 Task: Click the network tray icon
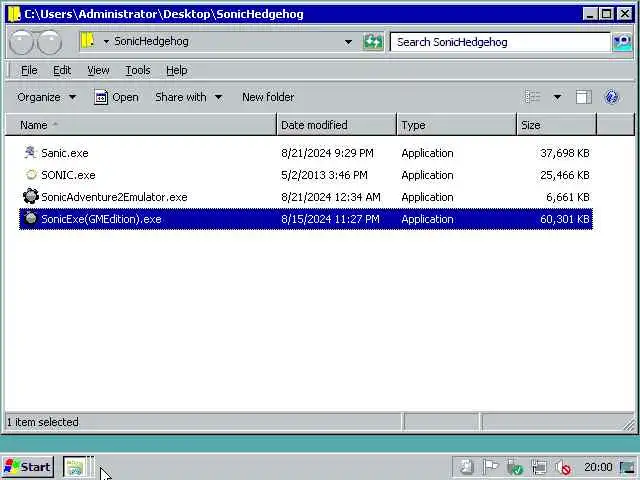tap(539, 467)
